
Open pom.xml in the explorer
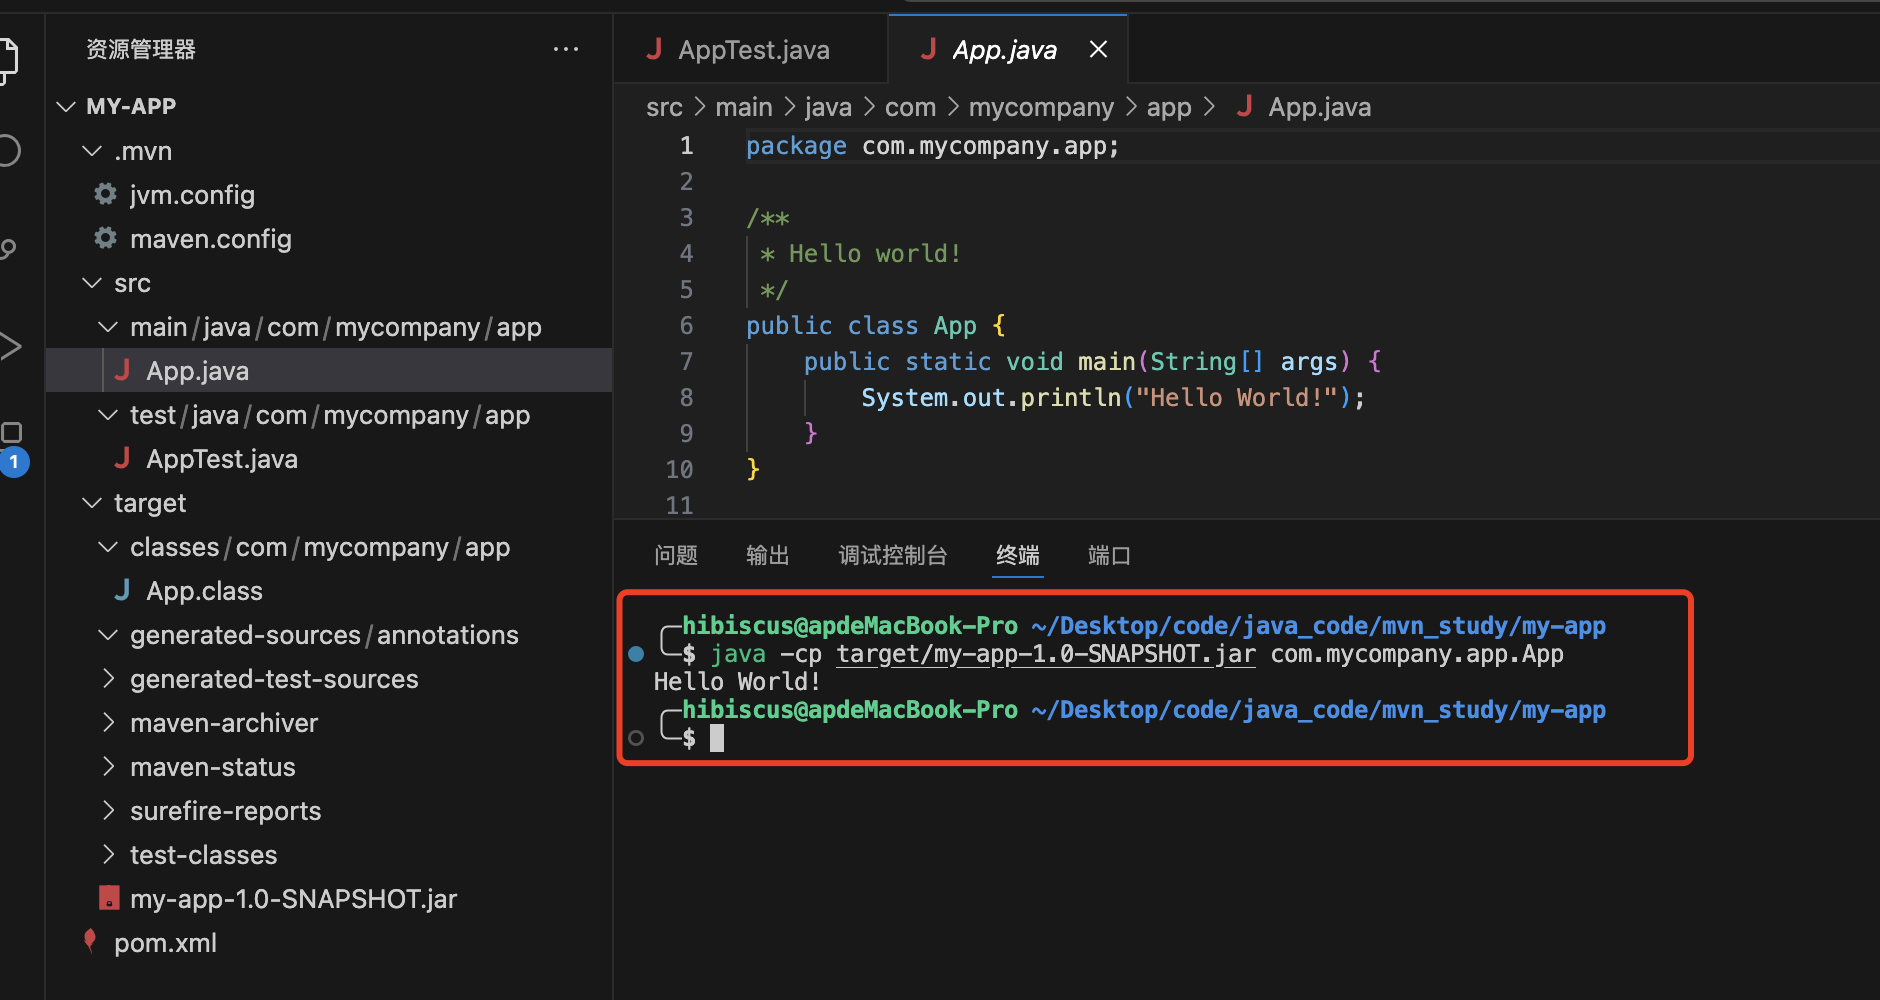[x=165, y=943]
